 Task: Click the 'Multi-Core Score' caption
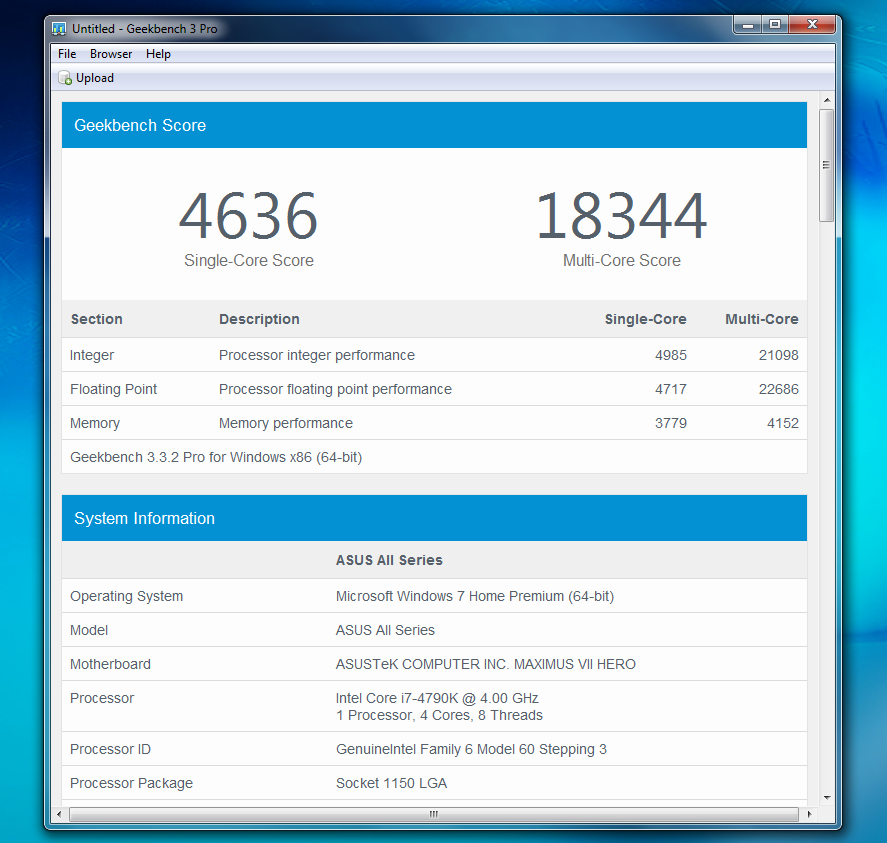pyautogui.click(x=622, y=260)
